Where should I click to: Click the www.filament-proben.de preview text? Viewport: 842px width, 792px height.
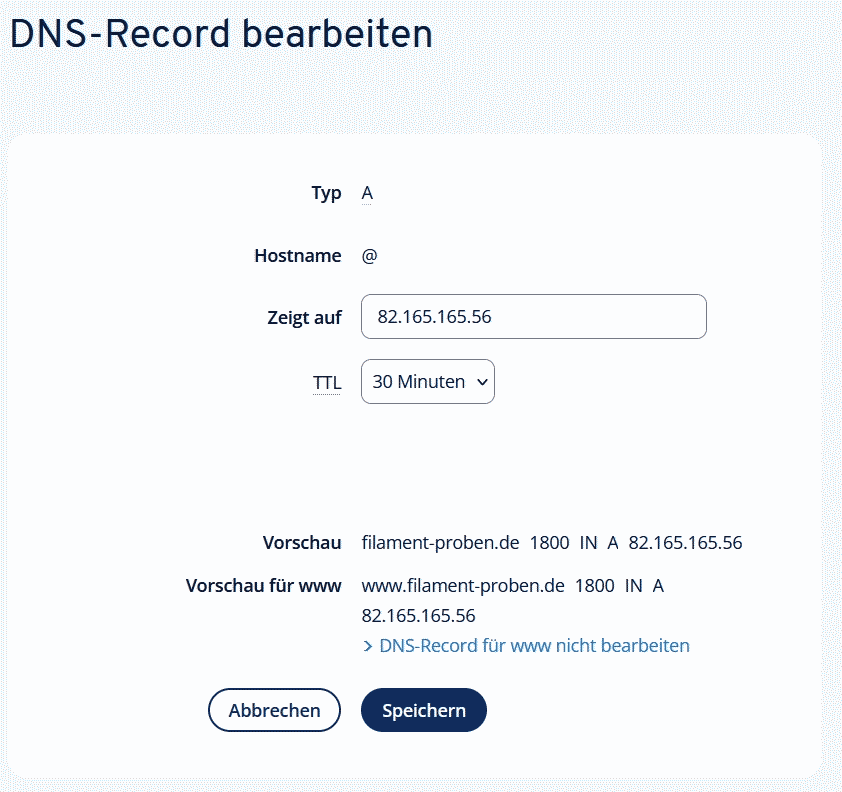[x=463, y=586]
